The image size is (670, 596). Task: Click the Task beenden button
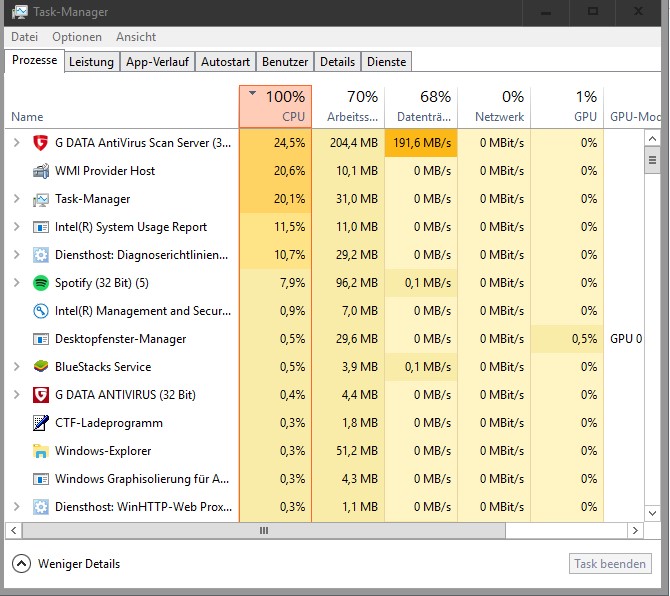tap(610, 564)
